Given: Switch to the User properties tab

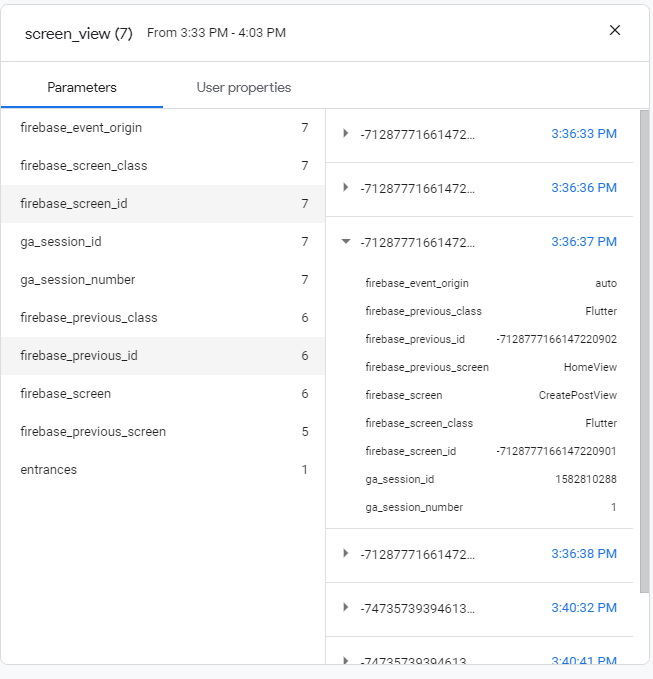Looking at the screenshot, I should point(243,88).
